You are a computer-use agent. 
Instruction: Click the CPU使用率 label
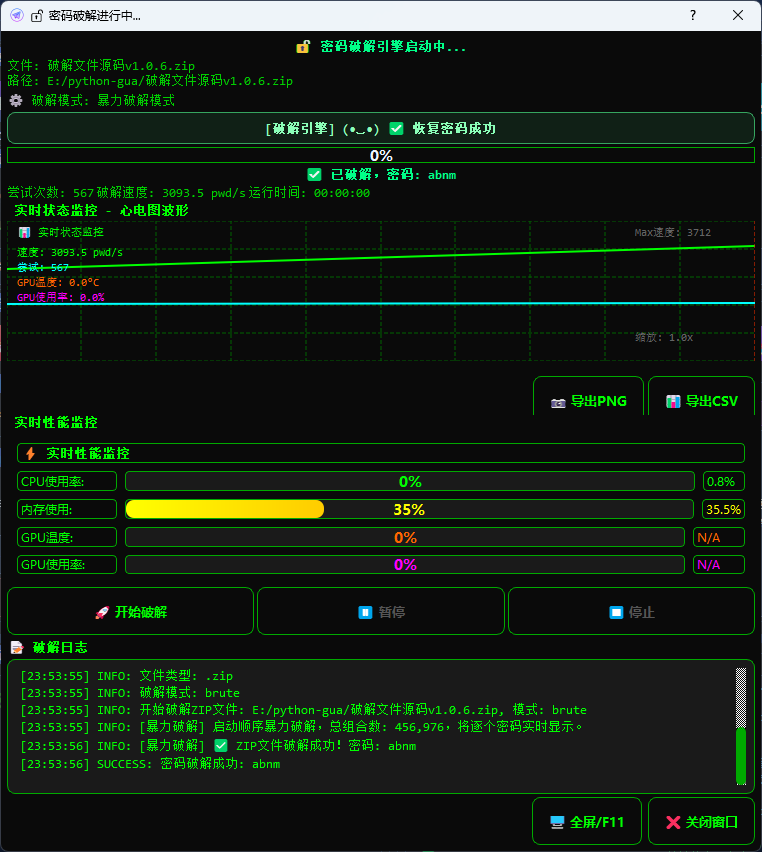[67, 481]
